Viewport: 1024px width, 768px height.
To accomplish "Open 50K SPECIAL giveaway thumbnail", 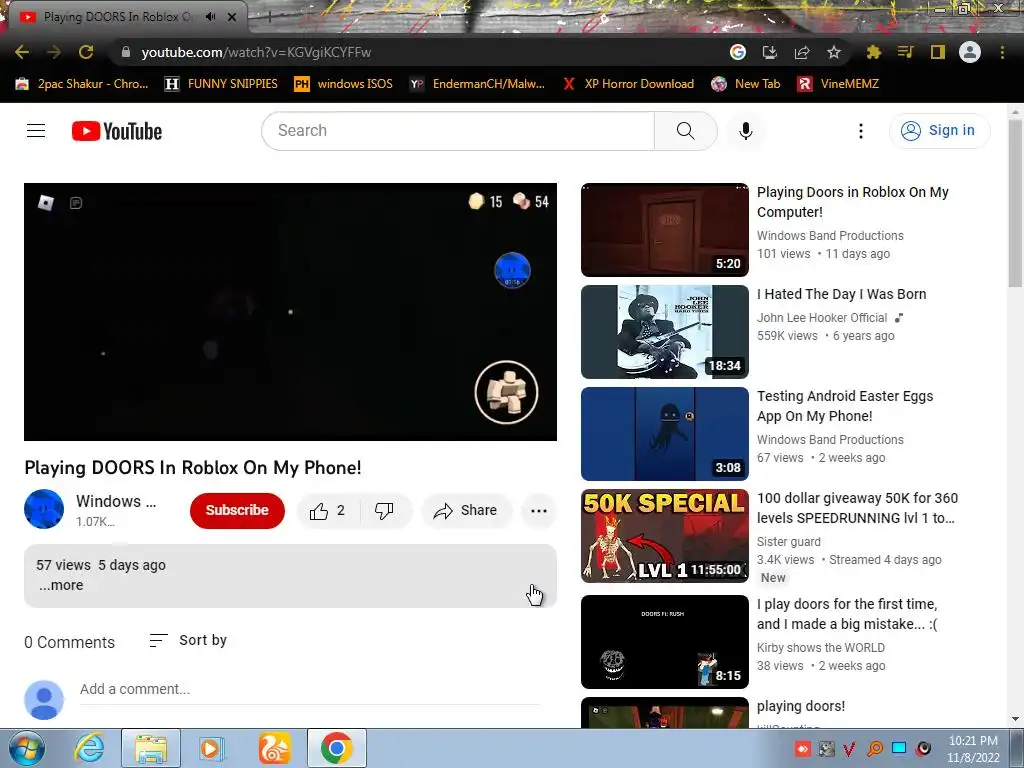I will coord(665,536).
